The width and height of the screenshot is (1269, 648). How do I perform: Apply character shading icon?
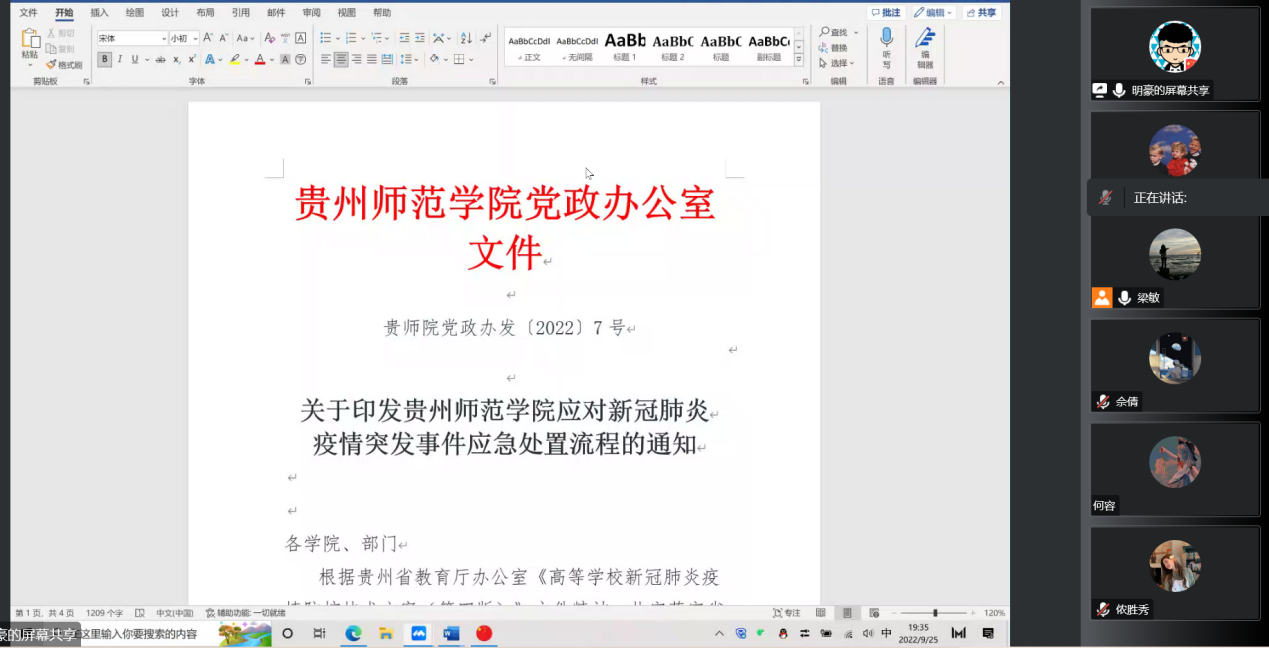point(285,60)
